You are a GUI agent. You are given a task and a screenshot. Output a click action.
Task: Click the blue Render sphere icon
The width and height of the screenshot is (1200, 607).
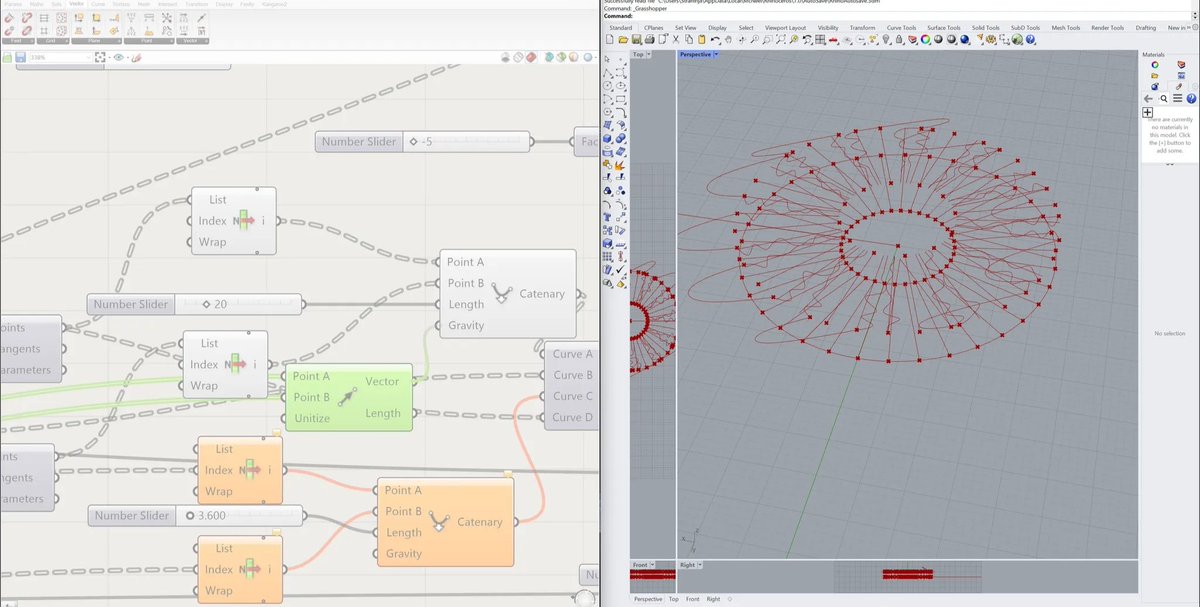[965, 39]
